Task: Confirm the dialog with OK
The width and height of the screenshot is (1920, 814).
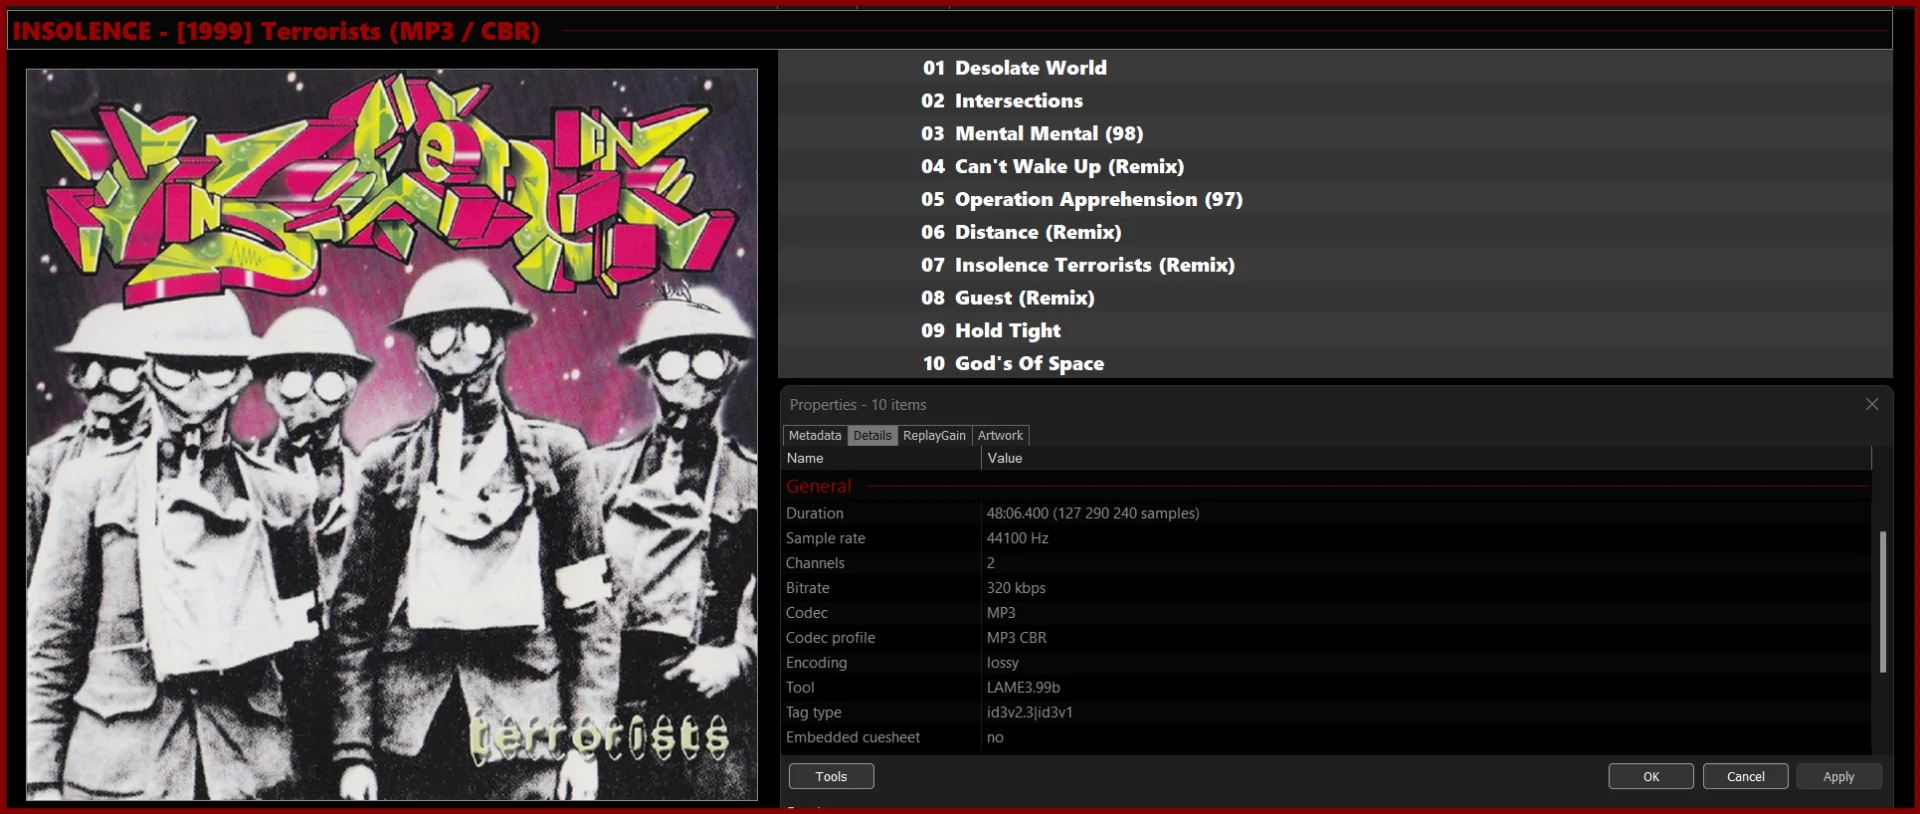Action: tap(1651, 776)
